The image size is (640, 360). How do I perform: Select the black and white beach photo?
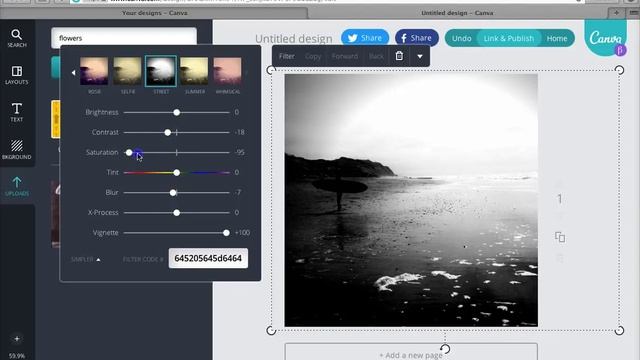[411, 200]
